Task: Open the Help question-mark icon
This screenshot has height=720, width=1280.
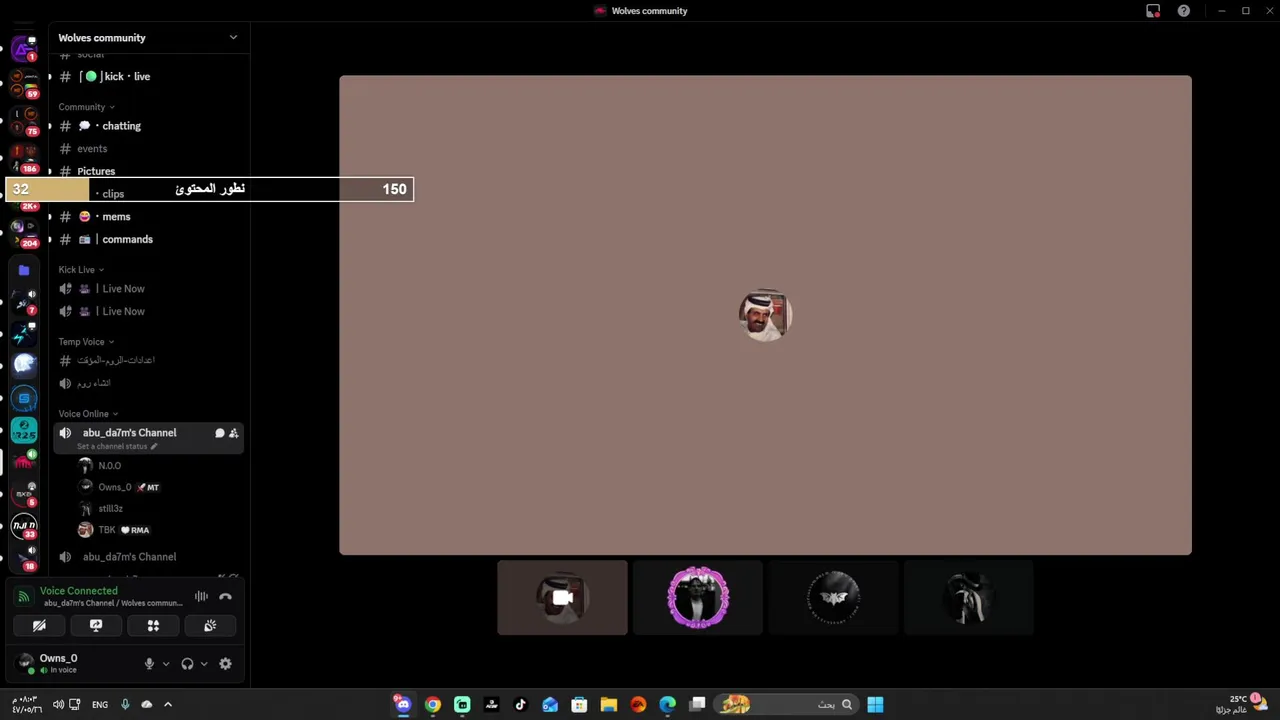Action: [1184, 11]
